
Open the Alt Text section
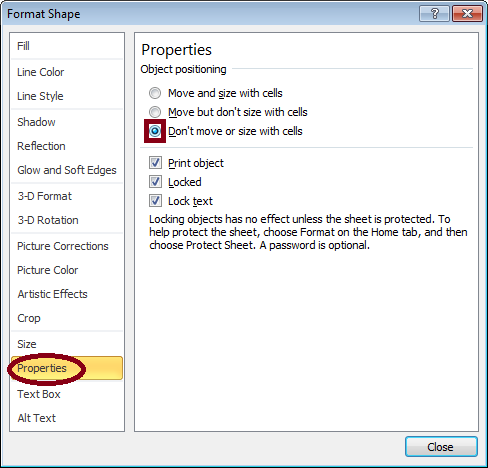point(67,418)
